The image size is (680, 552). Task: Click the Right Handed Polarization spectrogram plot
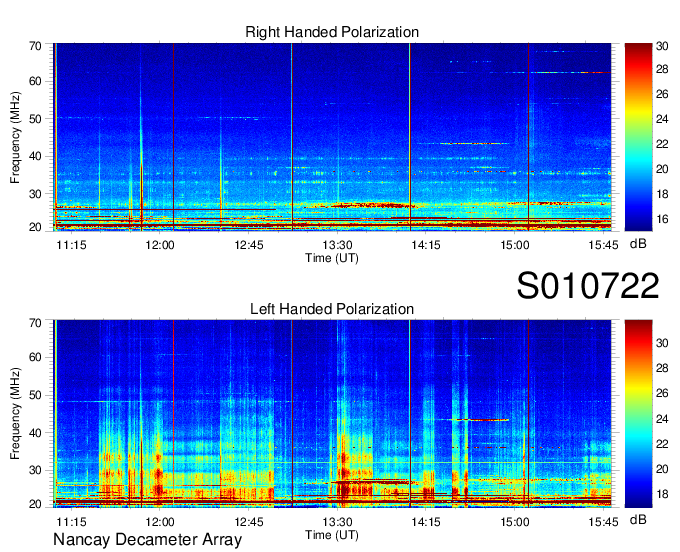point(332,137)
